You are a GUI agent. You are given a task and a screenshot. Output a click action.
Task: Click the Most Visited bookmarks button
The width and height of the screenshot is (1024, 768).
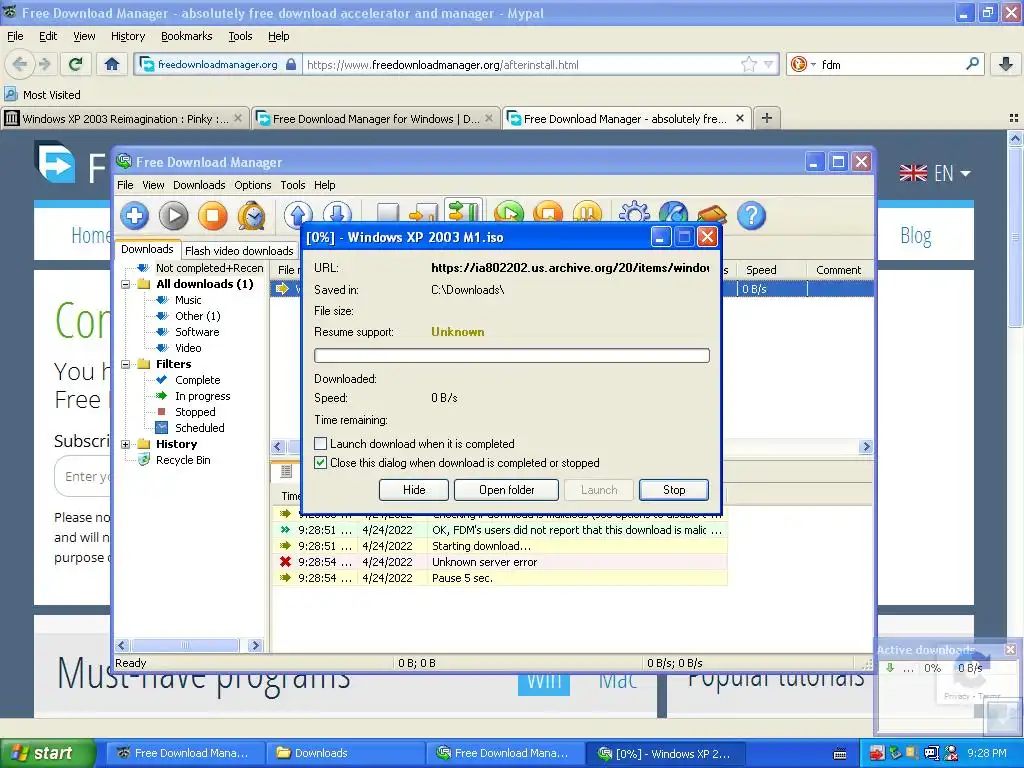(x=43, y=95)
